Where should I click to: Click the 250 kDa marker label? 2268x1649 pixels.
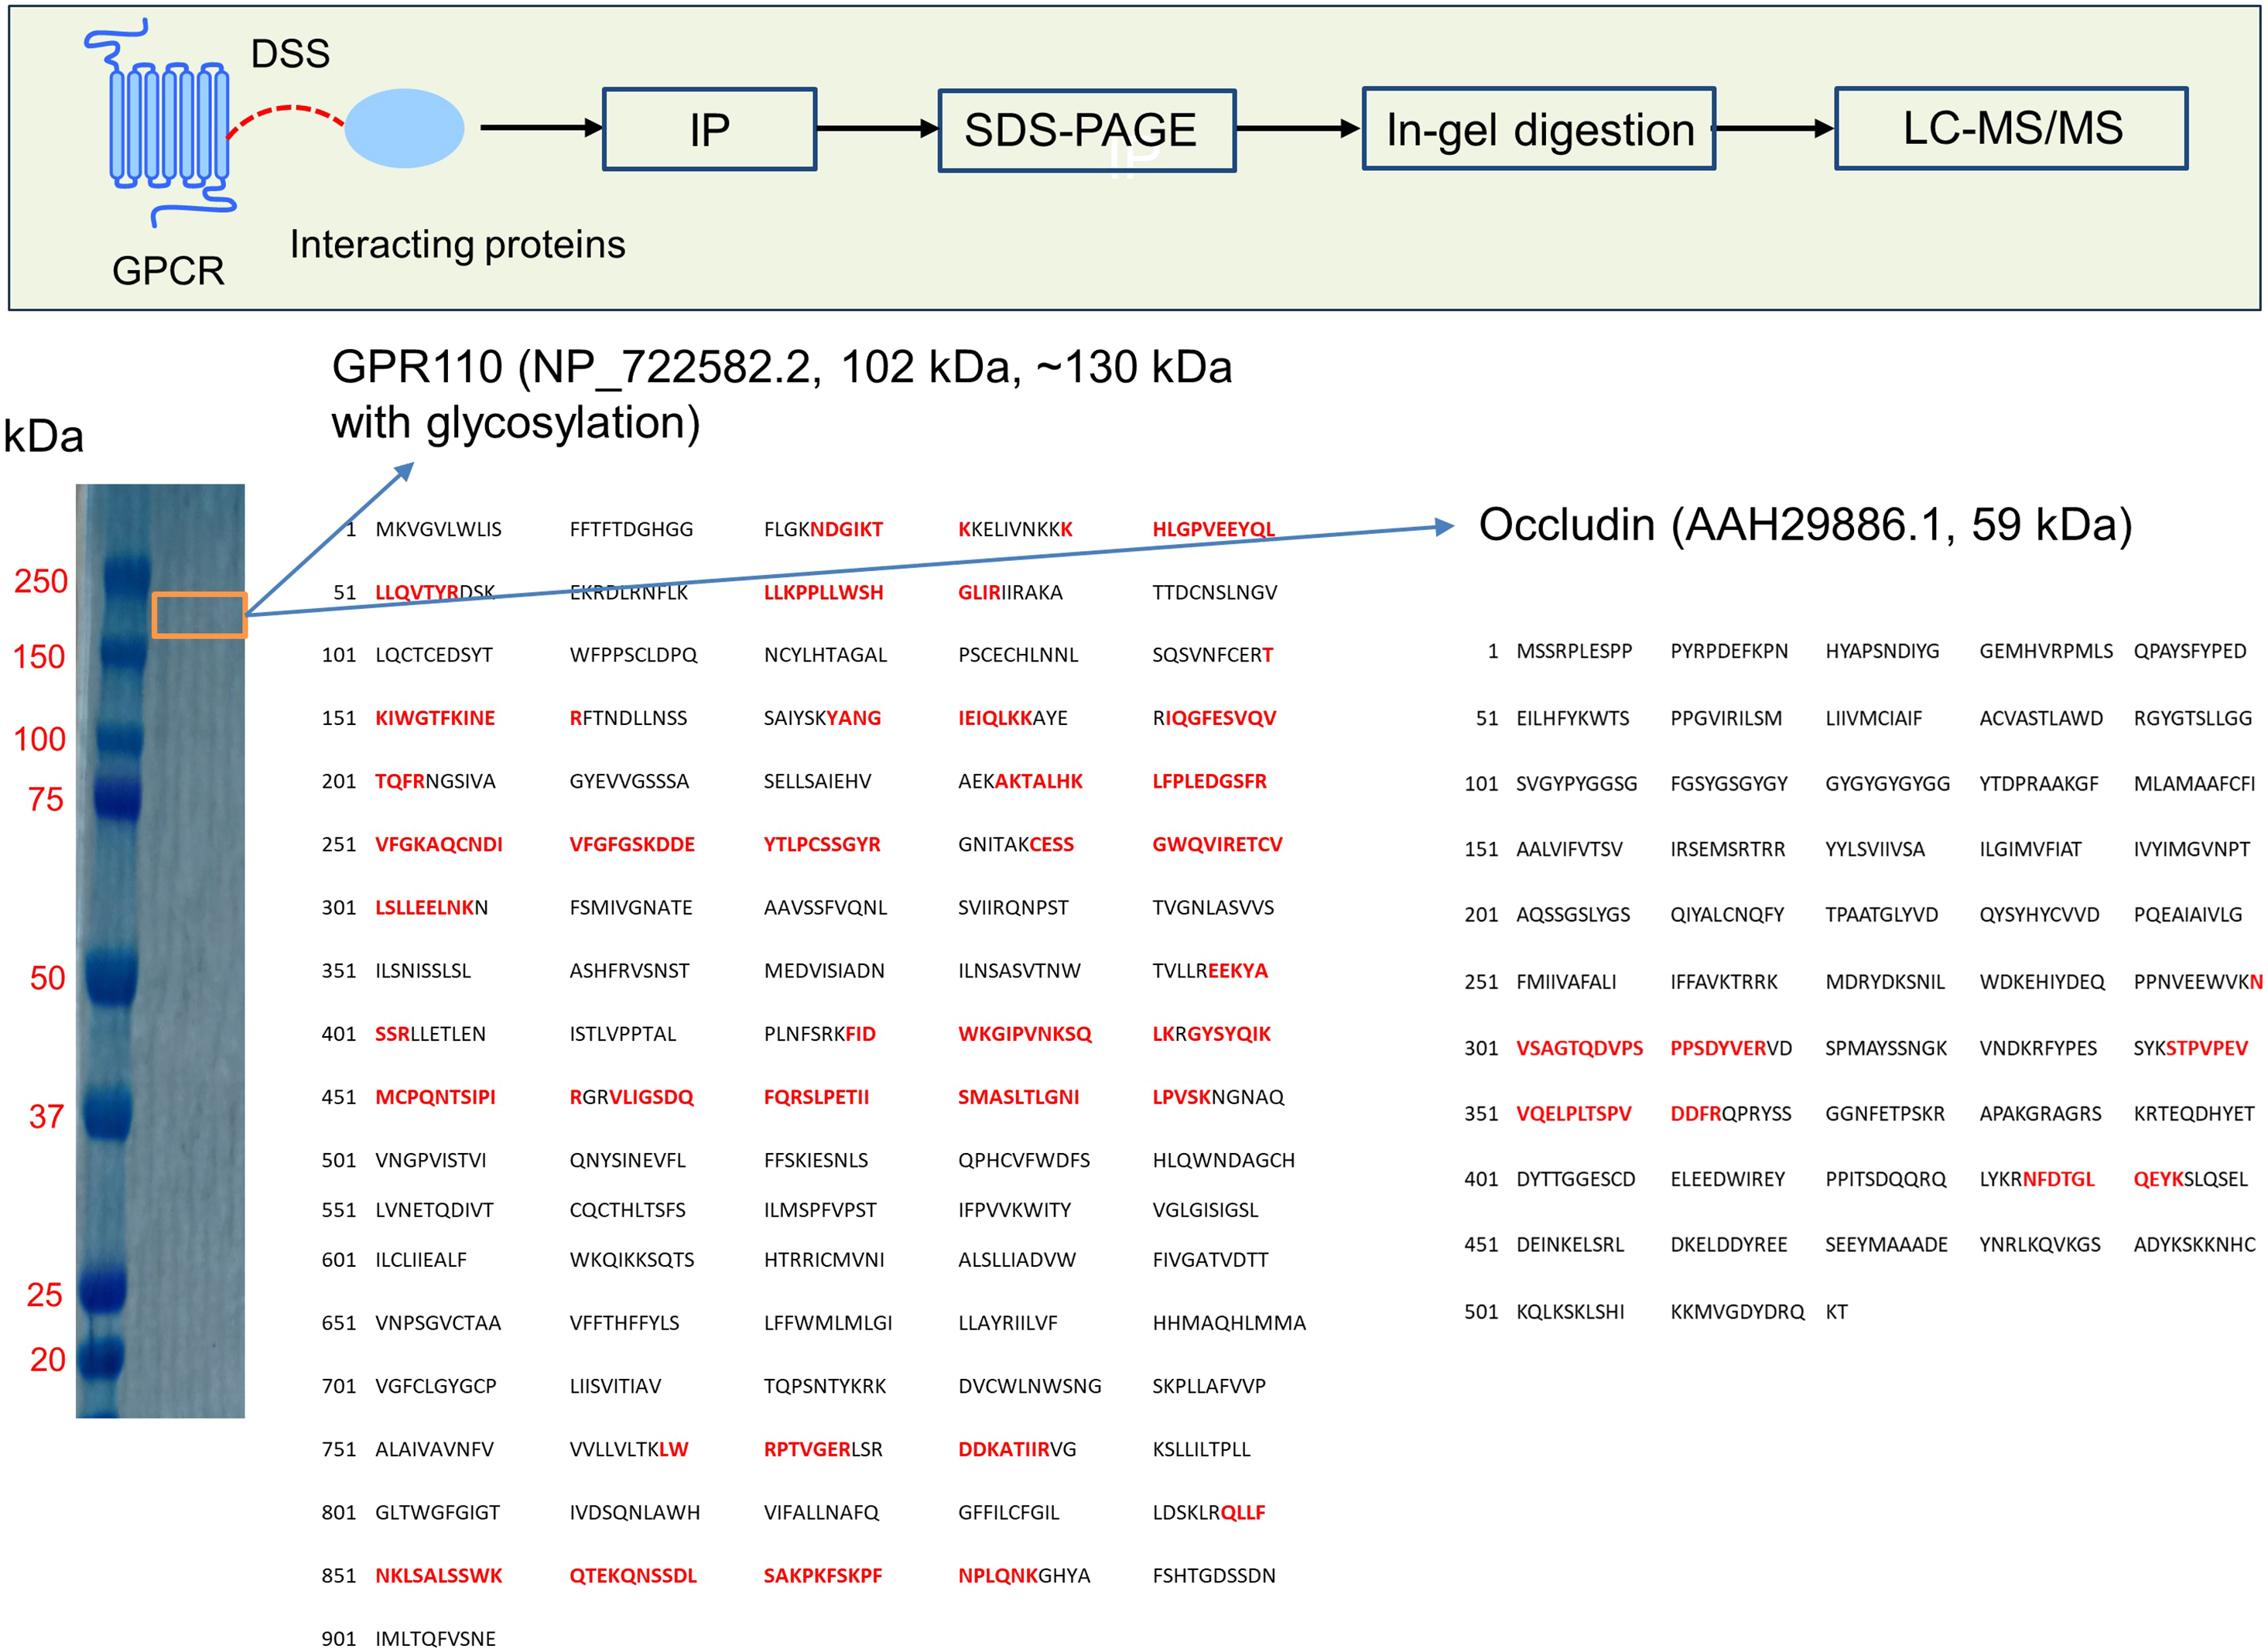tap(41, 581)
